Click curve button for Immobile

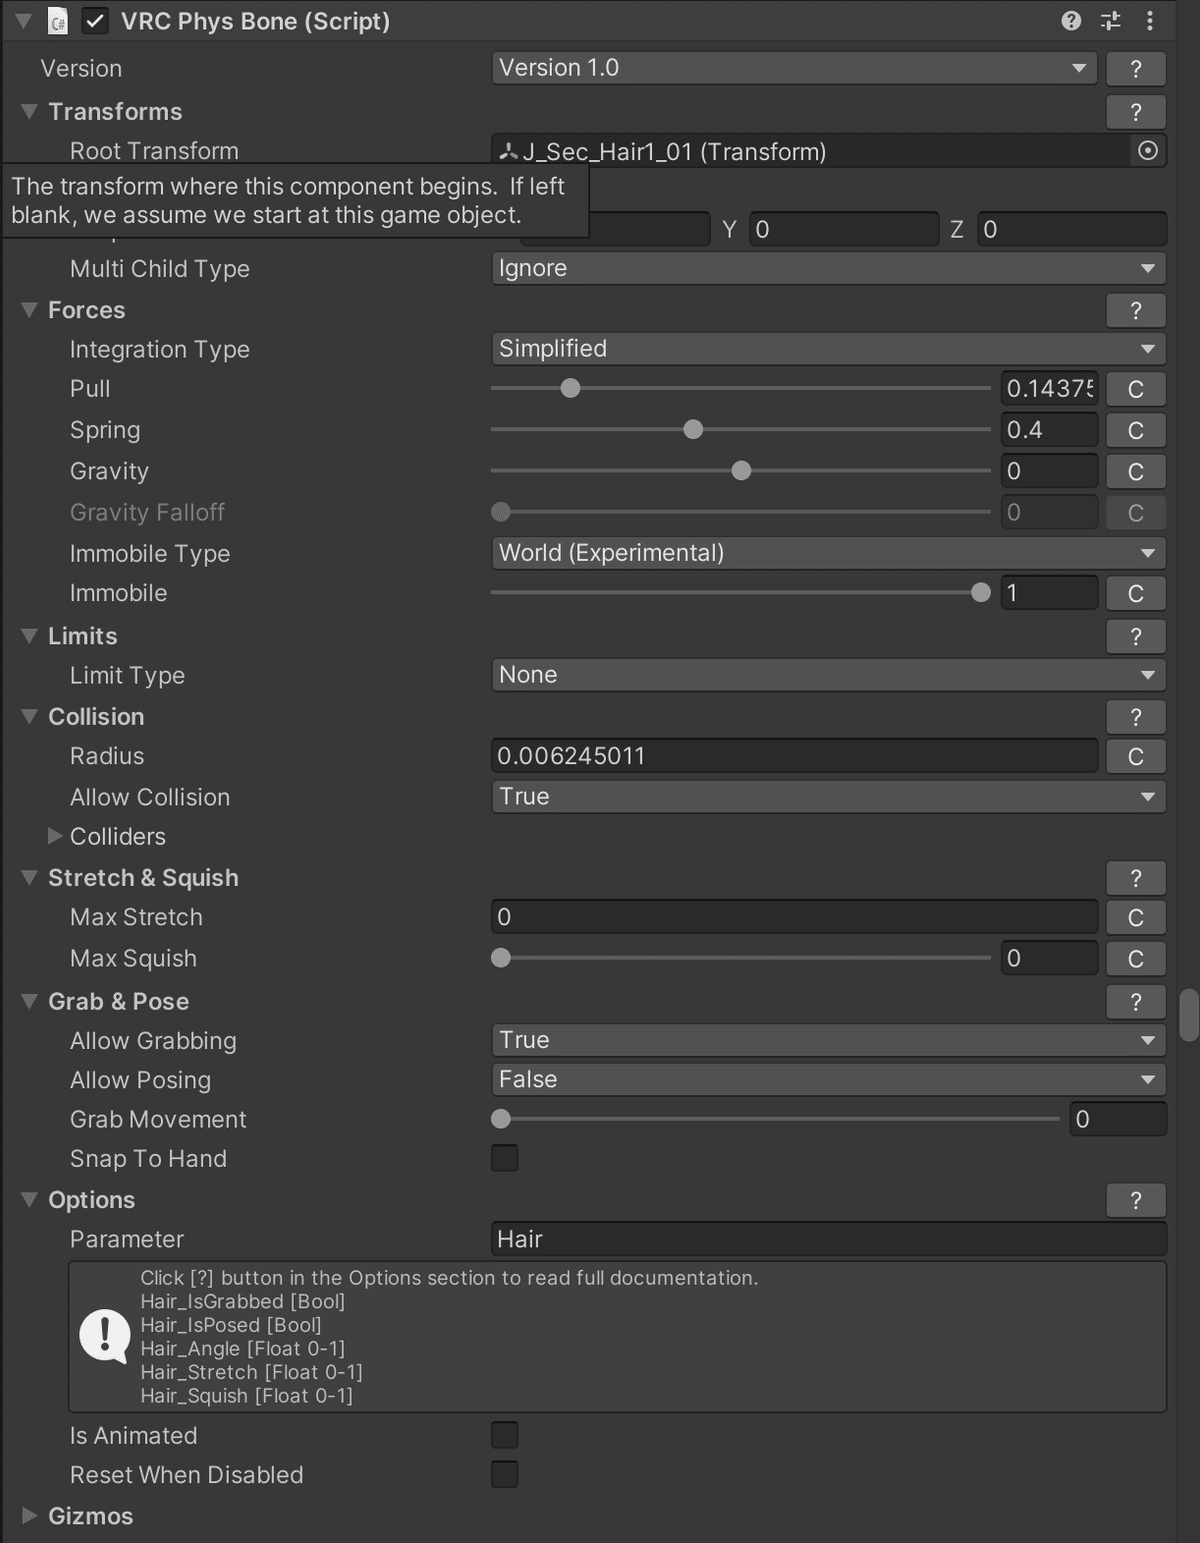(1136, 593)
